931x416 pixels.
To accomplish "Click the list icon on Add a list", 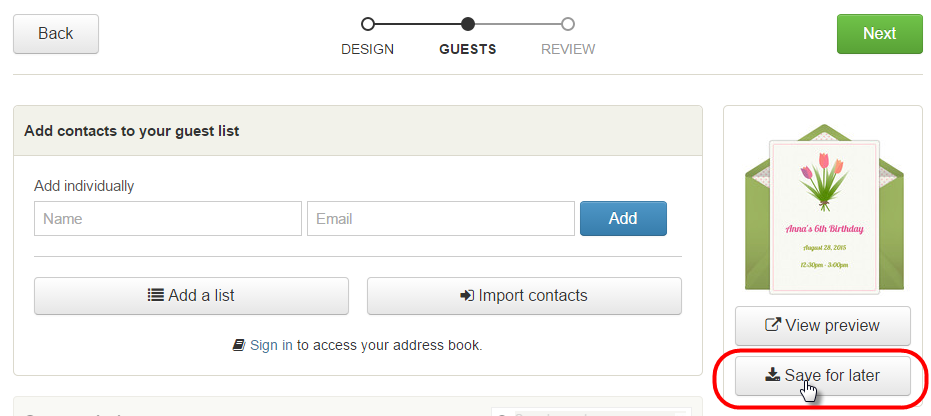I will [155, 296].
